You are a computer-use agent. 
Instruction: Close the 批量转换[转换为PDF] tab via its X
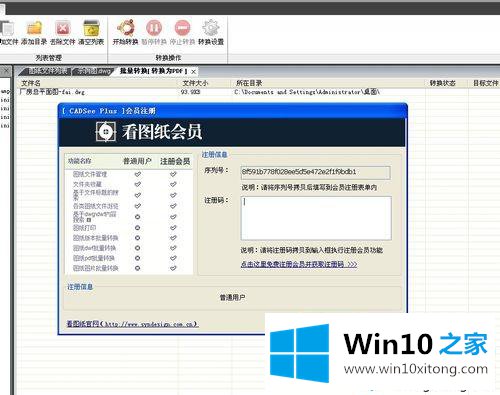coord(193,71)
